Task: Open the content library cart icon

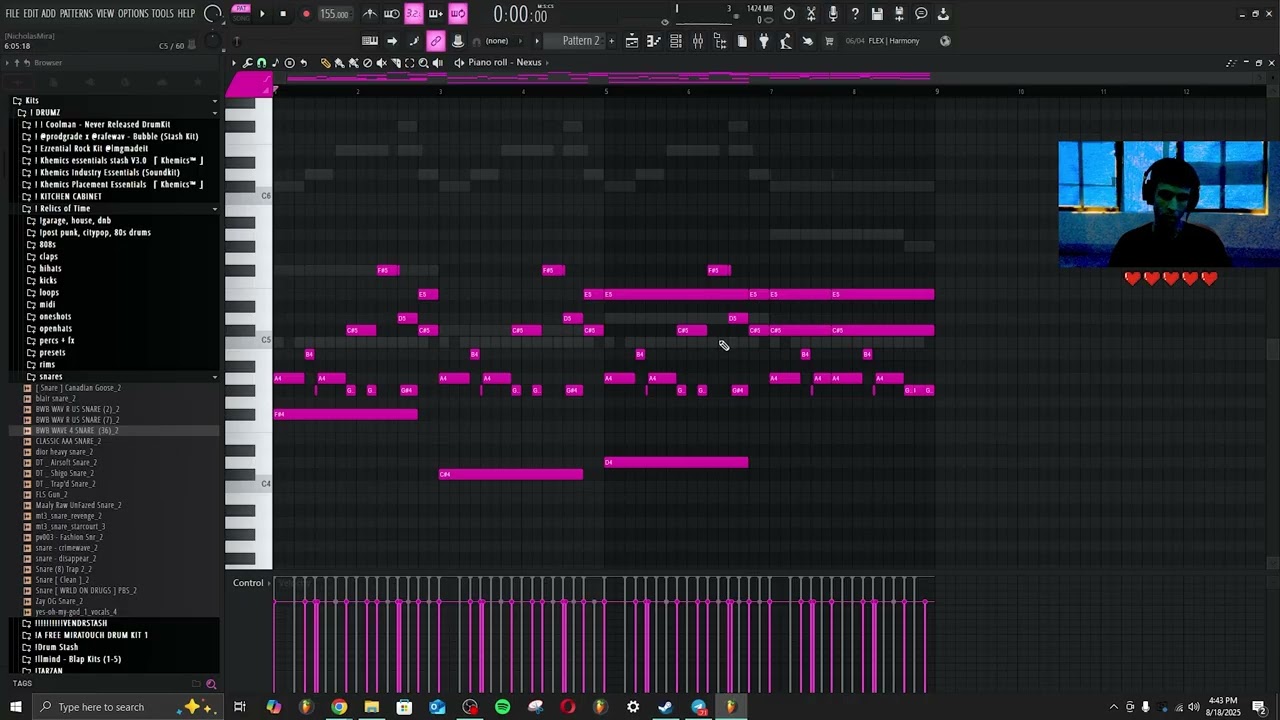Action: (x=829, y=41)
